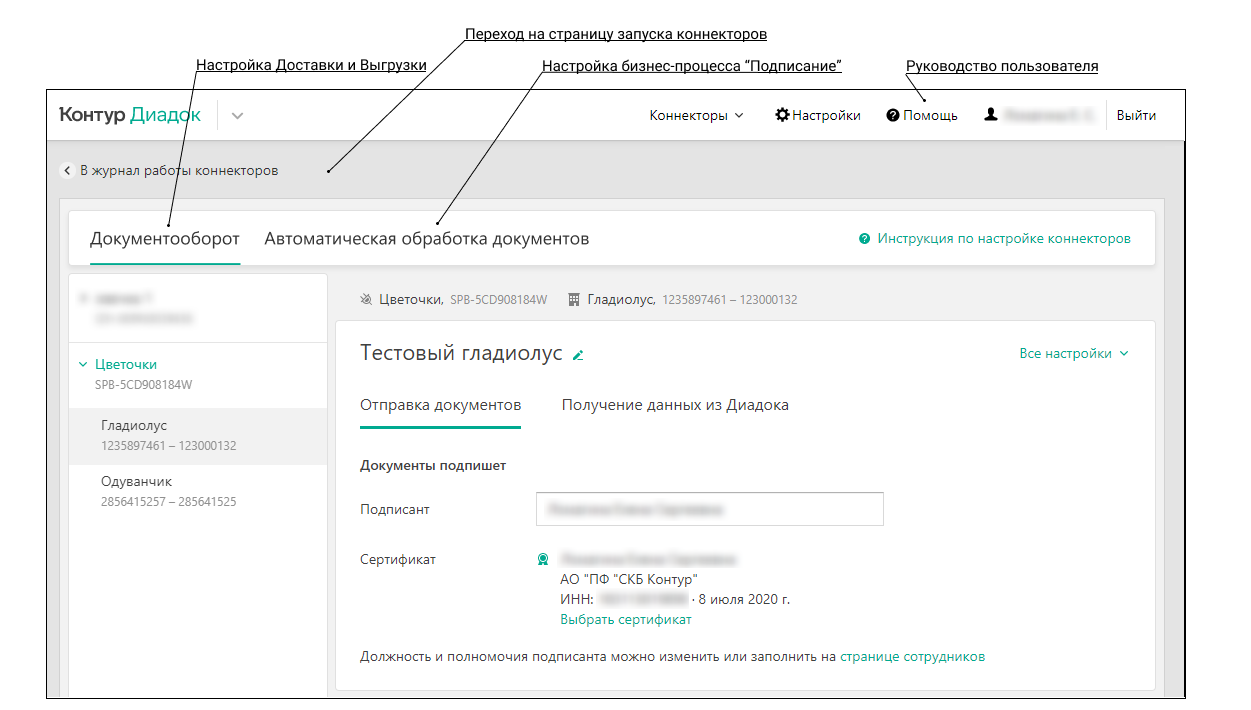Viewport: 1251px width, 710px height.
Task: Open the Помощь menu item
Action: coord(930,115)
